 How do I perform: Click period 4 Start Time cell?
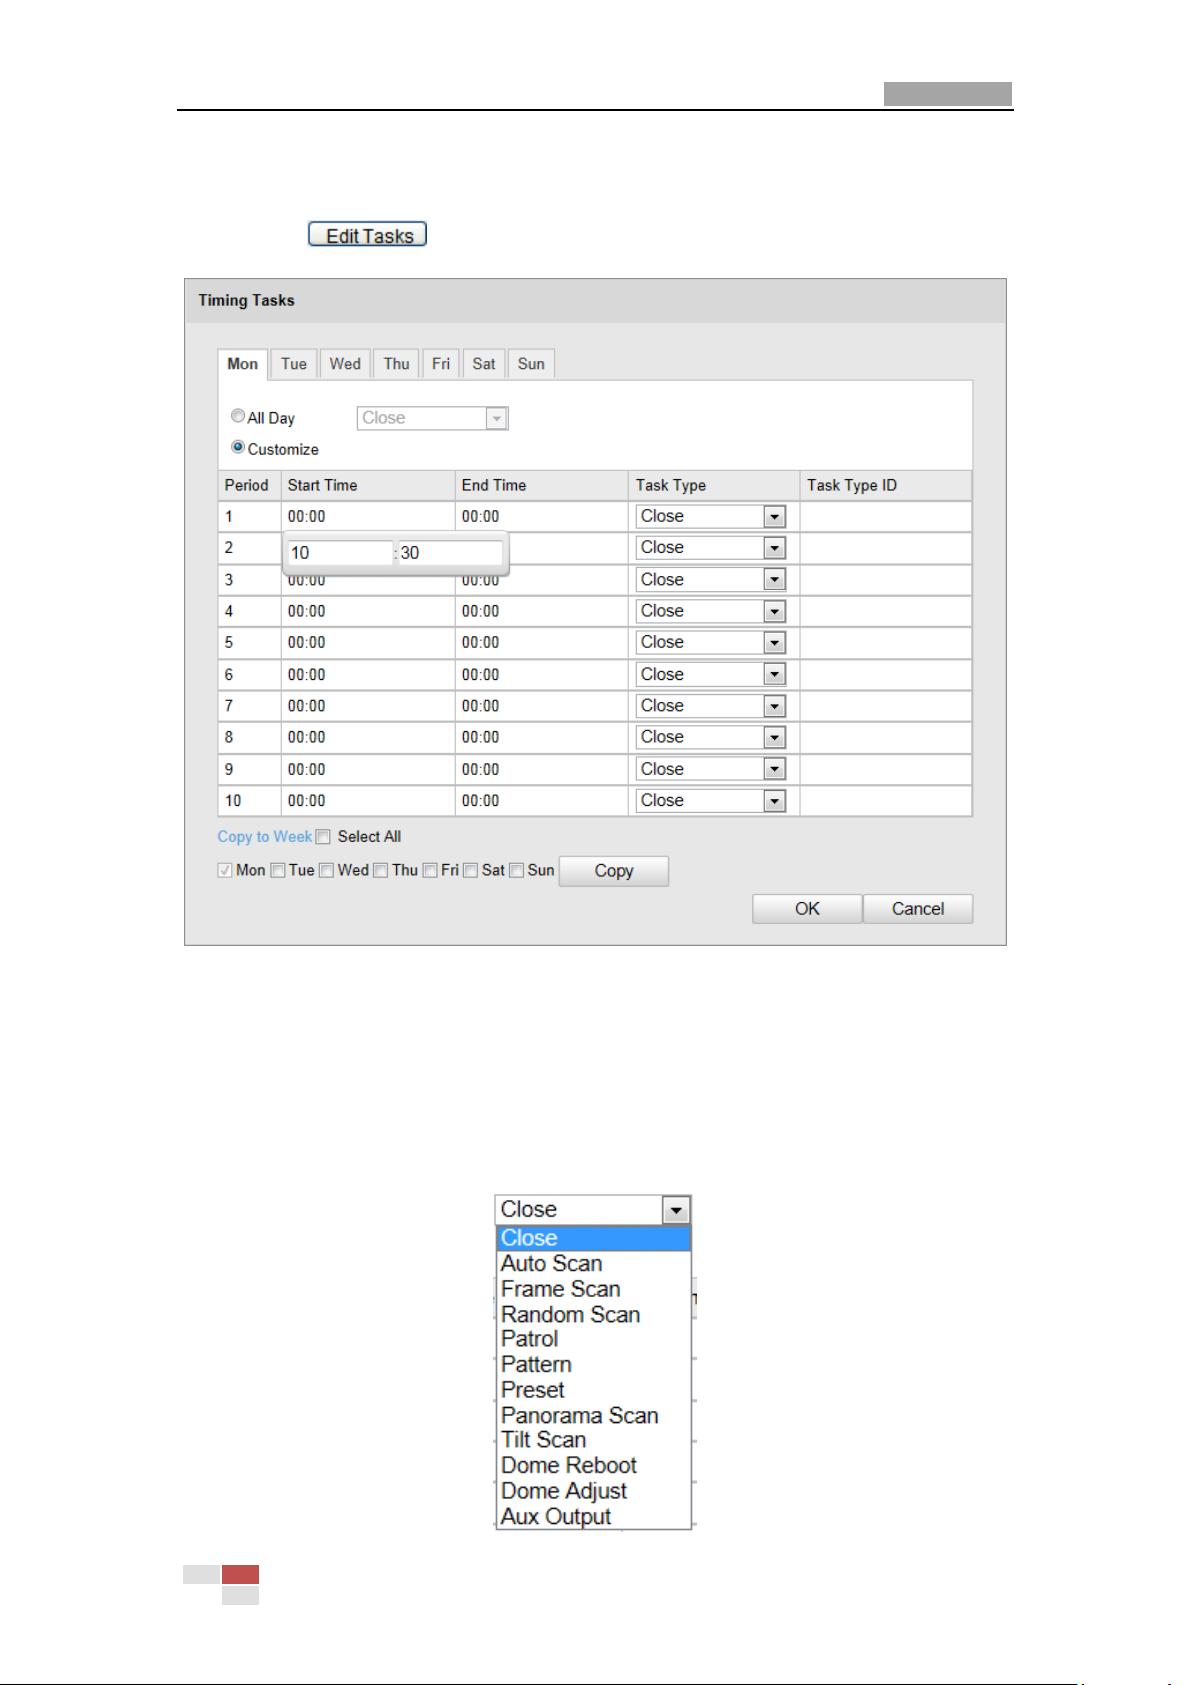click(x=368, y=611)
